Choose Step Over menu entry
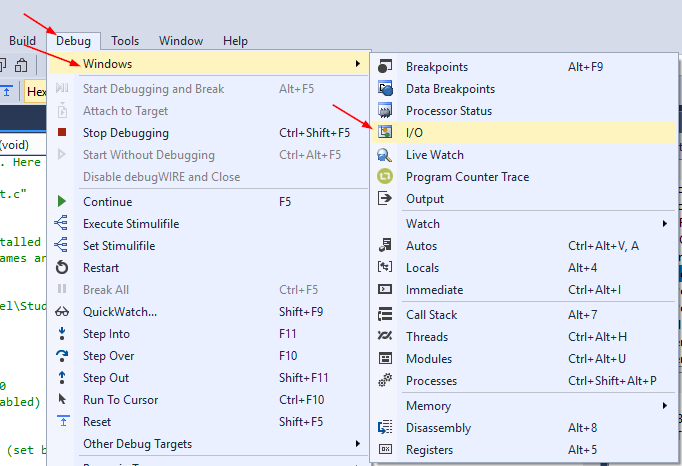682x466 pixels. [208, 355]
